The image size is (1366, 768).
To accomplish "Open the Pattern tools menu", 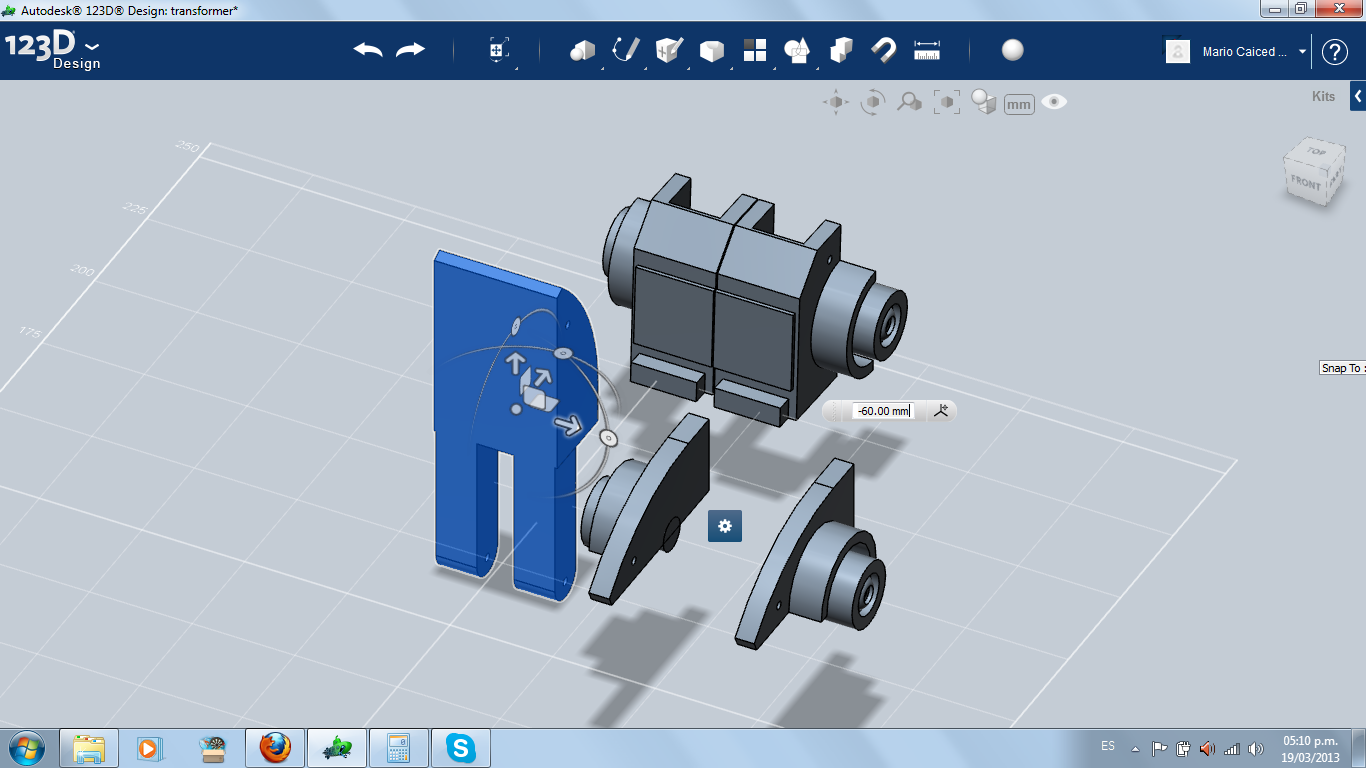I will (x=755, y=51).
